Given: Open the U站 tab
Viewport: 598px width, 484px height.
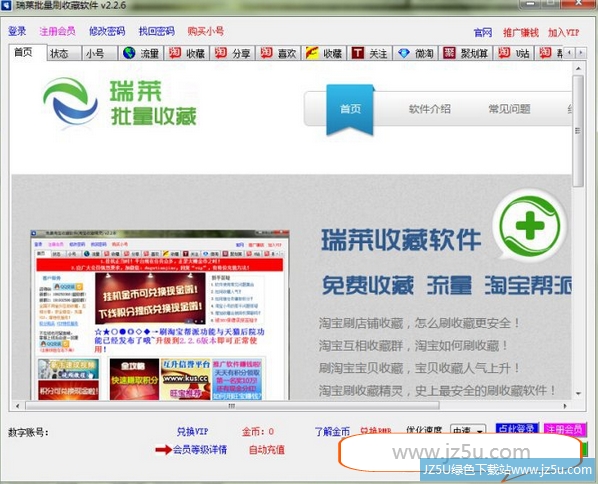Looking at the screenshot, I should tap(514, 53).
